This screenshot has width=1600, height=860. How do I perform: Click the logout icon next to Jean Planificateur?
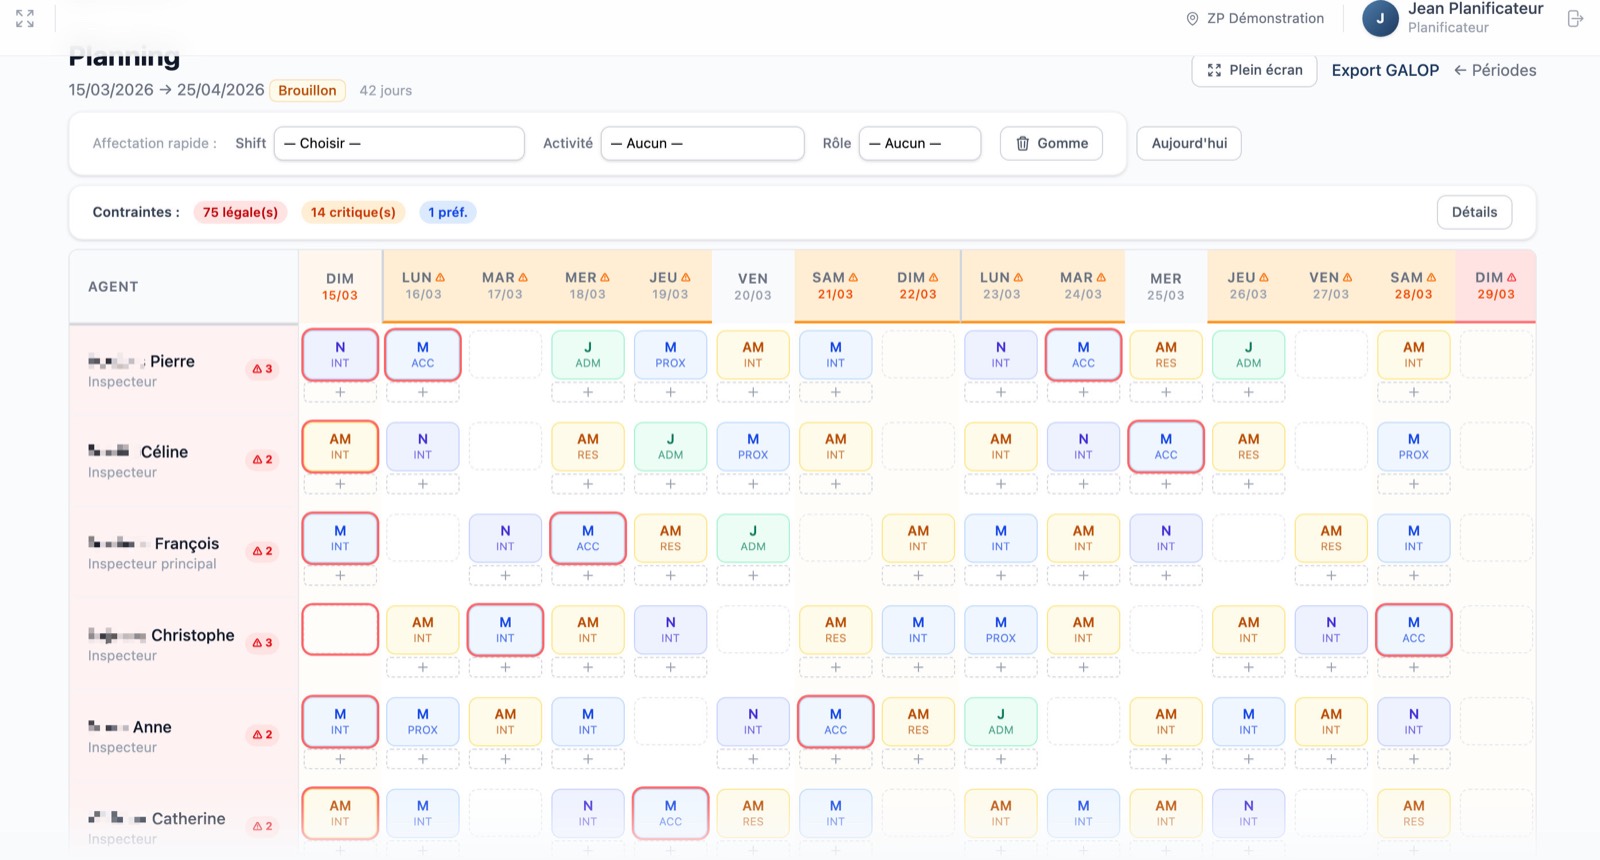click(x=1575, y=18)
